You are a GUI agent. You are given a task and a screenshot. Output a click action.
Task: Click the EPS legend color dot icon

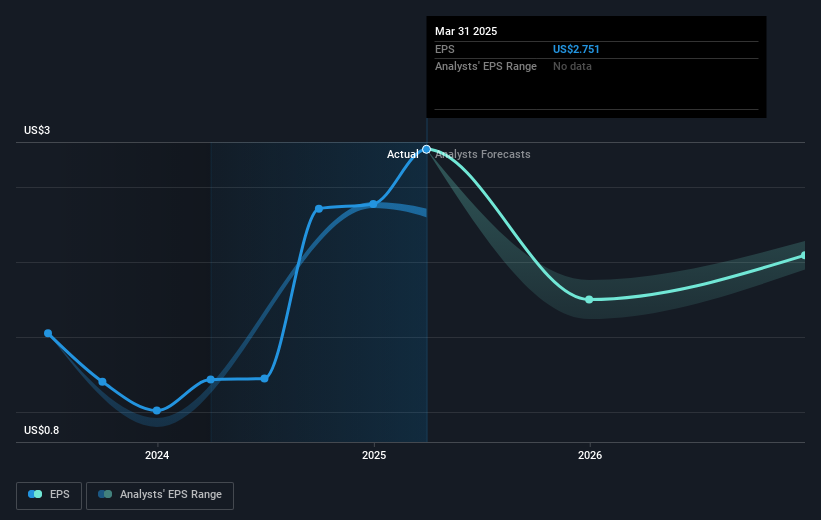coord(35,494)
